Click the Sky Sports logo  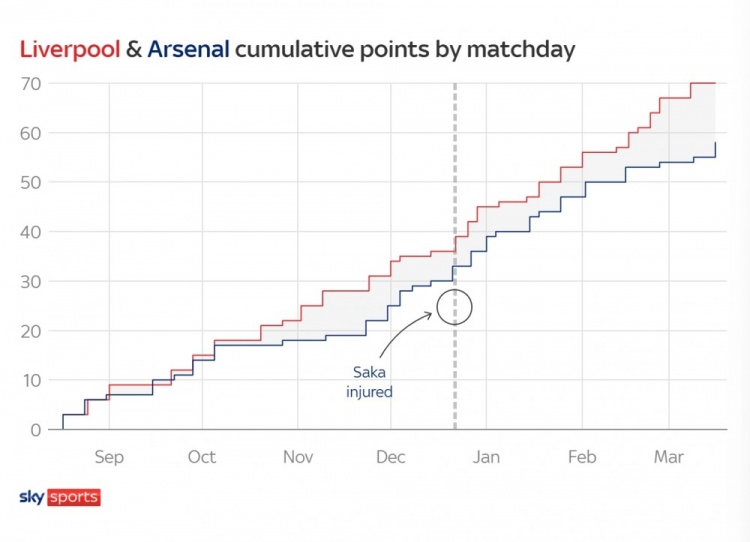click(60, 497)
